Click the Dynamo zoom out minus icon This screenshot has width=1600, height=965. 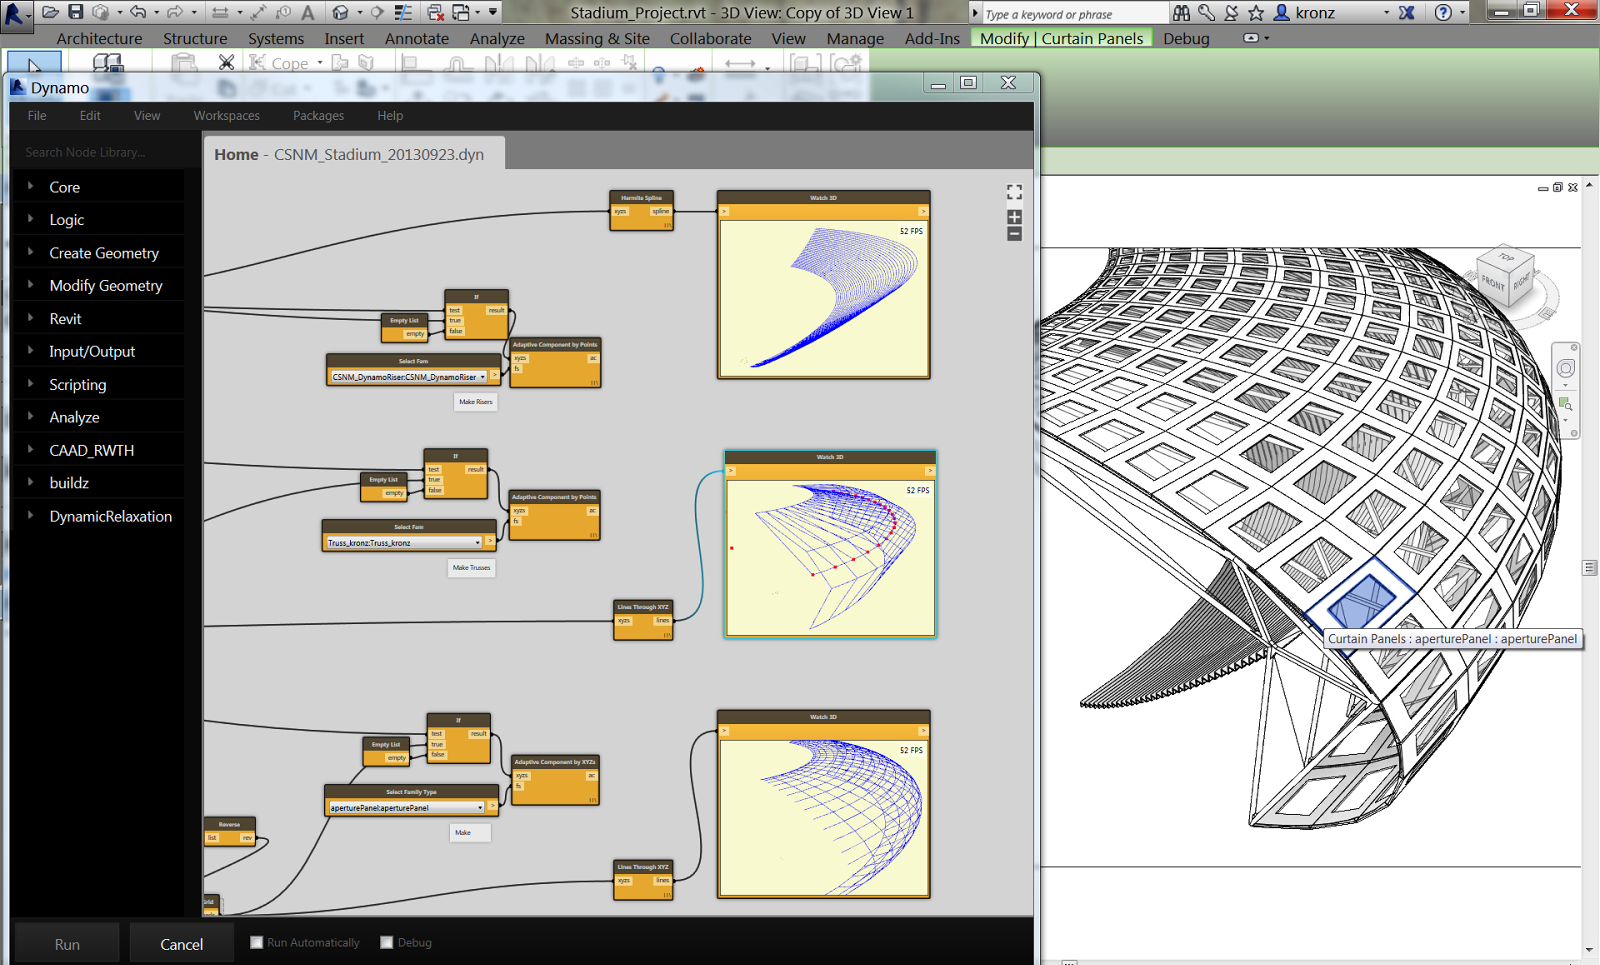1014,234
